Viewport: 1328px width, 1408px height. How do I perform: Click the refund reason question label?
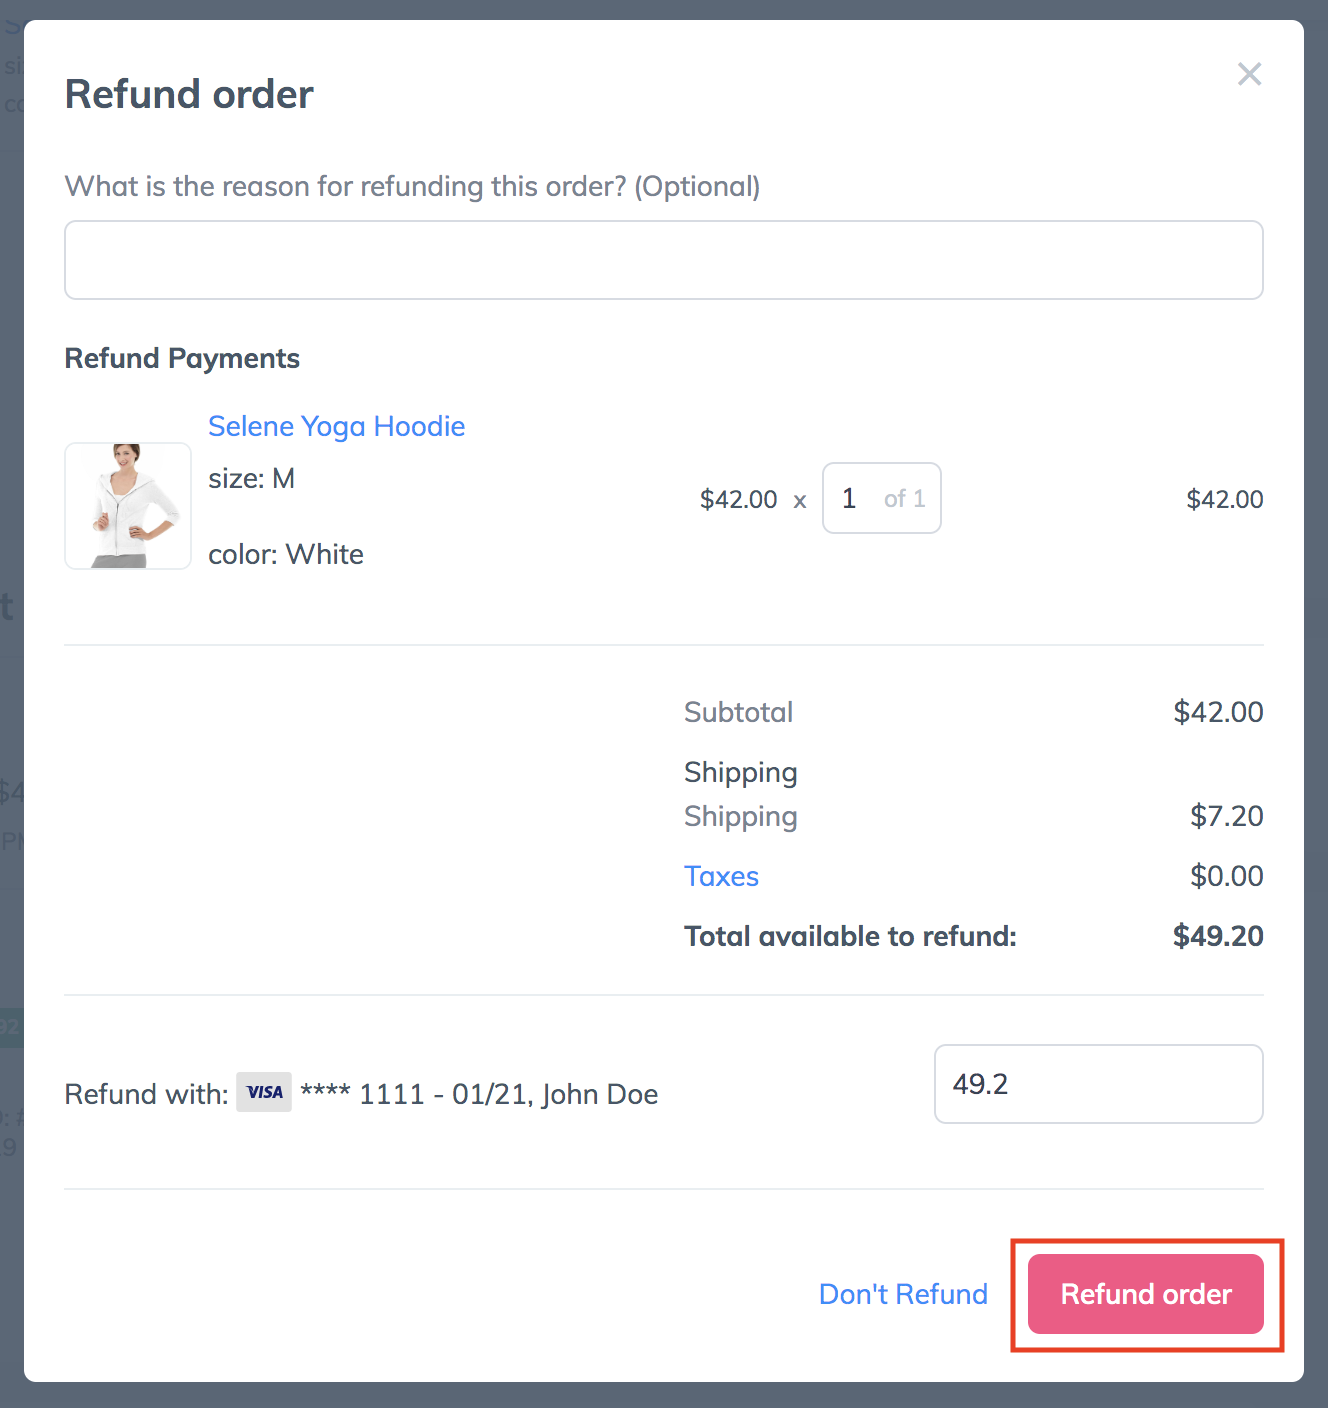[412, 186]
